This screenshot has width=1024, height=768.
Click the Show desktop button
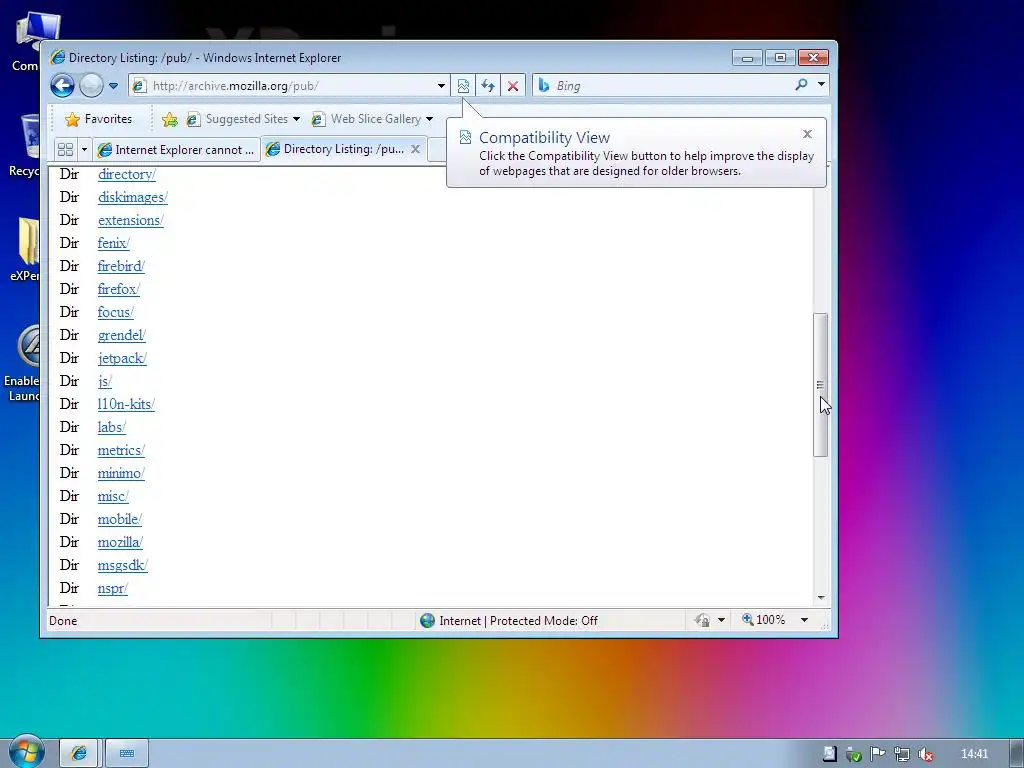(x=1016, y=754)
